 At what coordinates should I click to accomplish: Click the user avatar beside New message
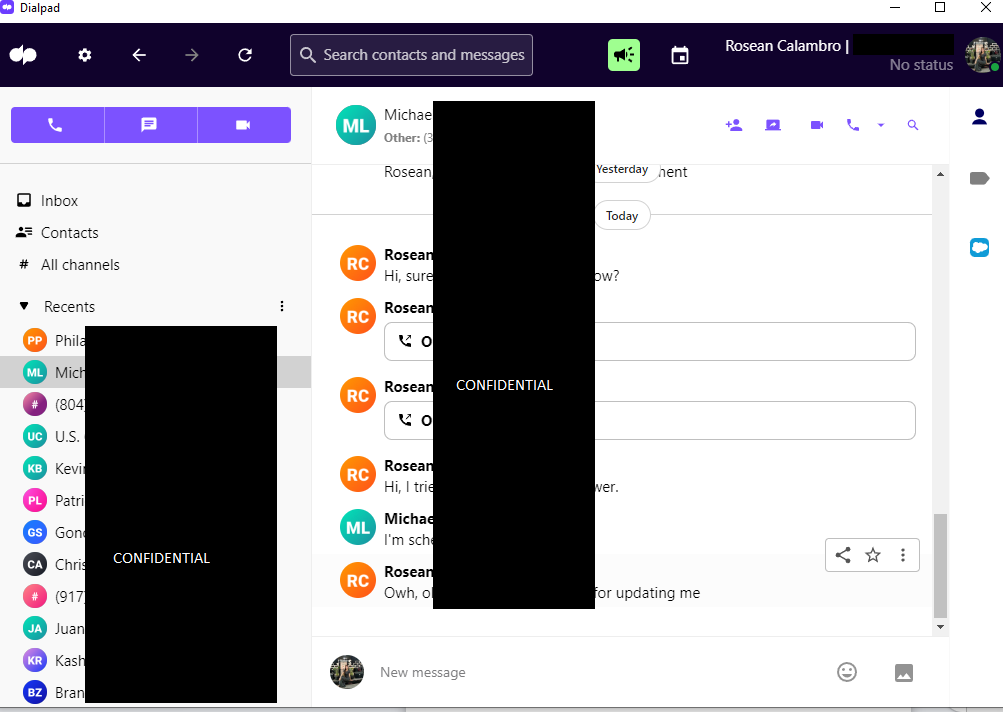click(347, 672)
